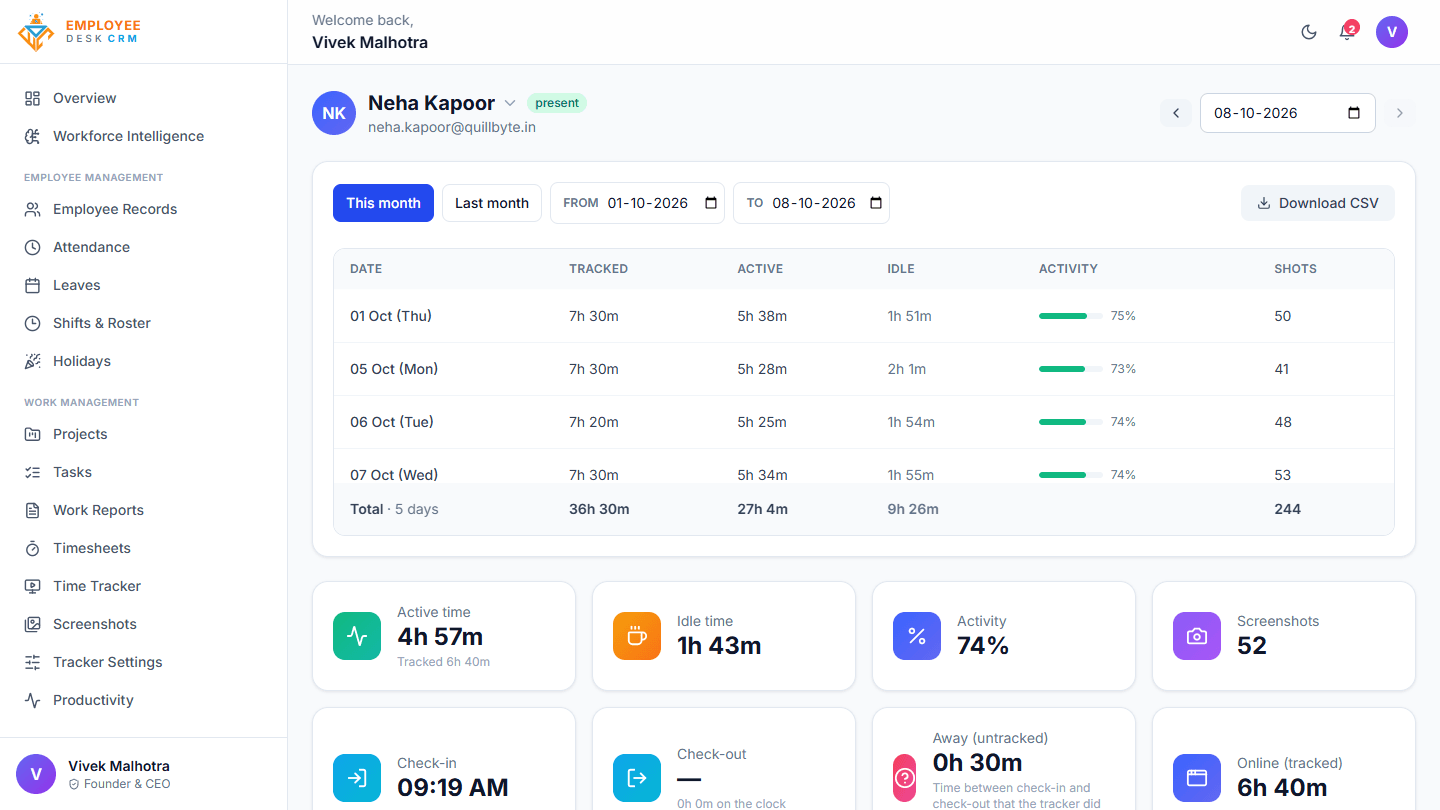Open Tracker Settings
This screenshot has height=810, width=1440.
[143, 662]
